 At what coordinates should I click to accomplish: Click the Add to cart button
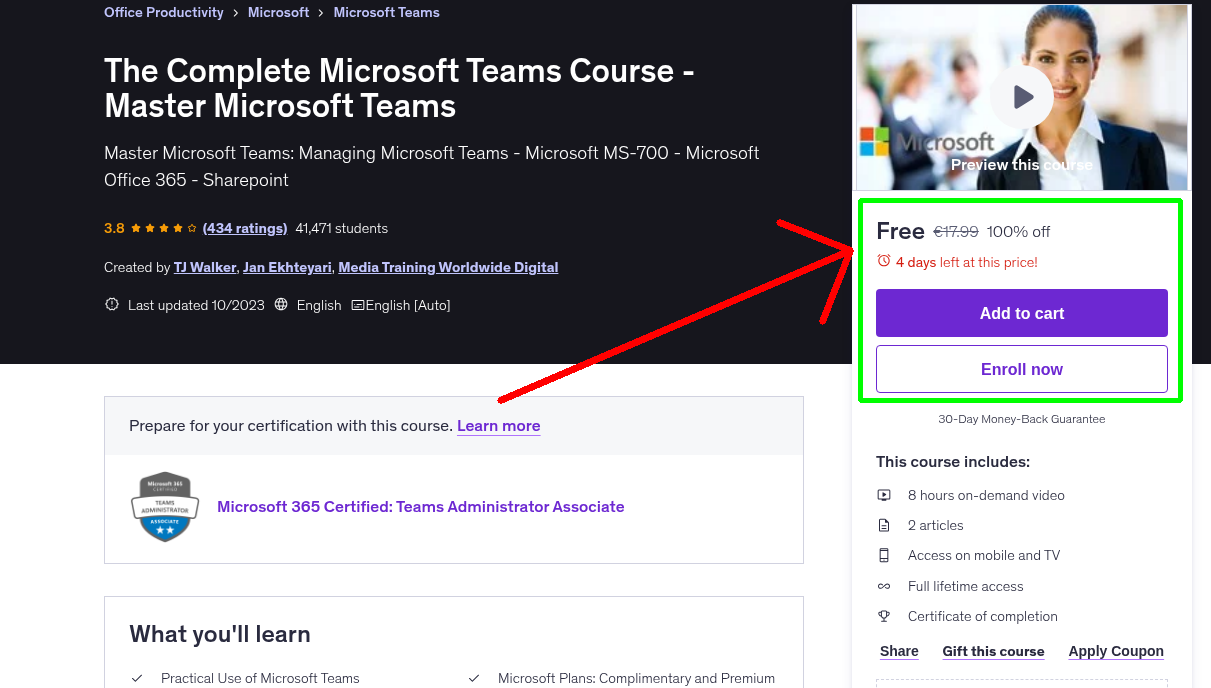coord(1021,313)
